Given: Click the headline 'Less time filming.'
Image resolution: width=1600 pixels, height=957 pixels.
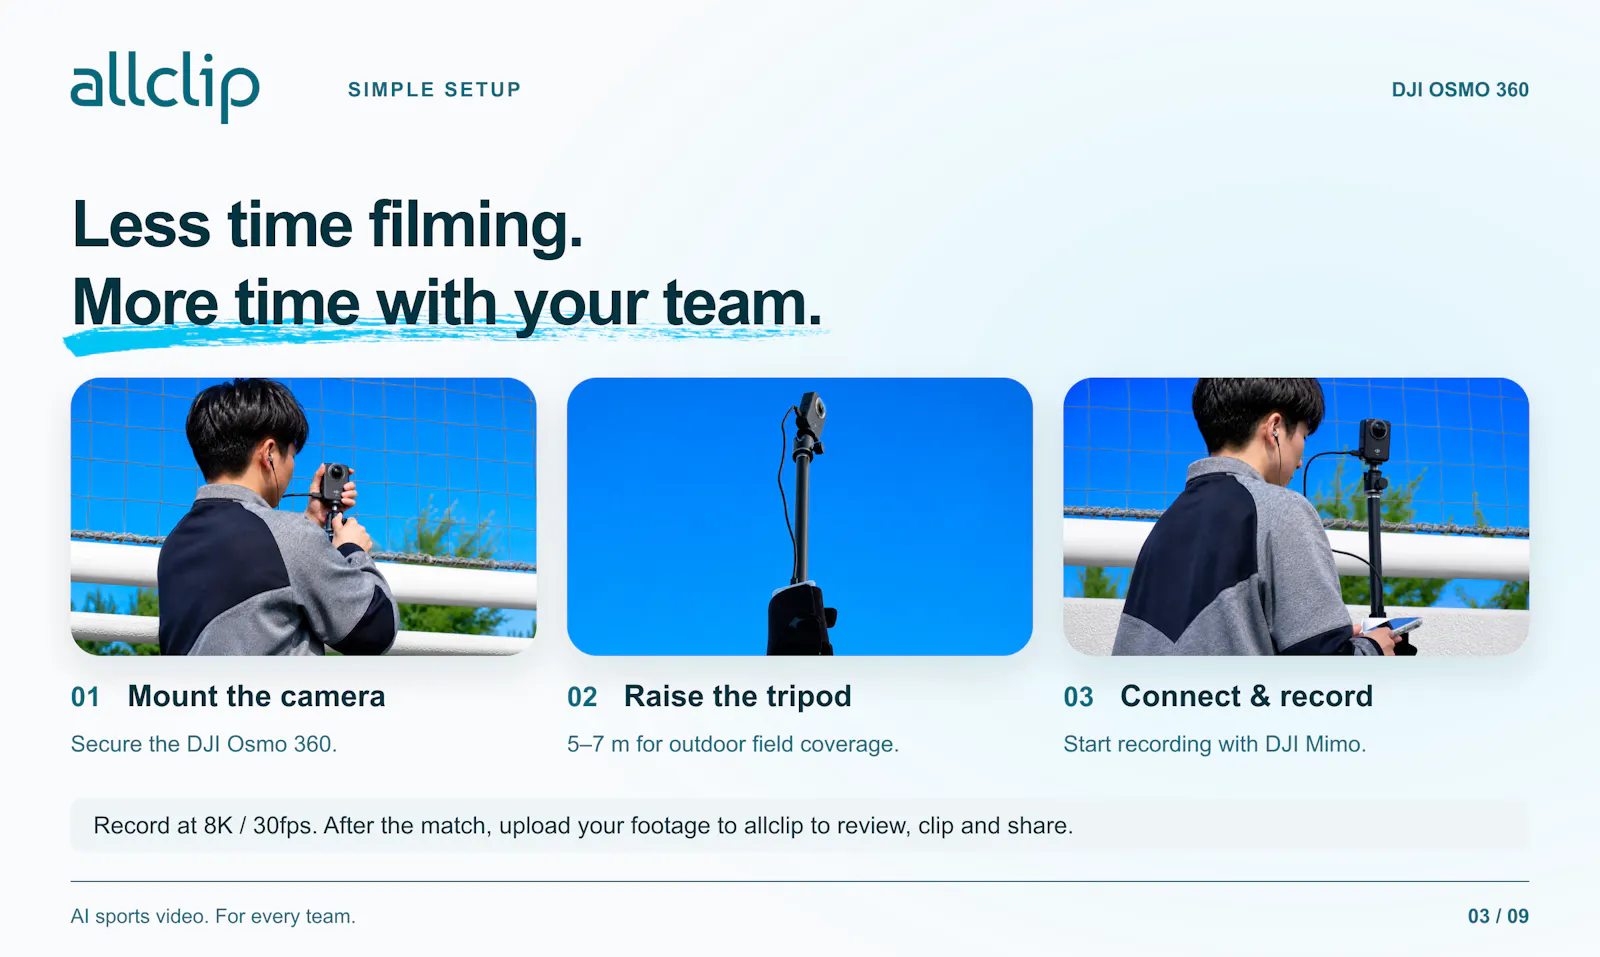Looking at the screenshot, I should [327, 225].
